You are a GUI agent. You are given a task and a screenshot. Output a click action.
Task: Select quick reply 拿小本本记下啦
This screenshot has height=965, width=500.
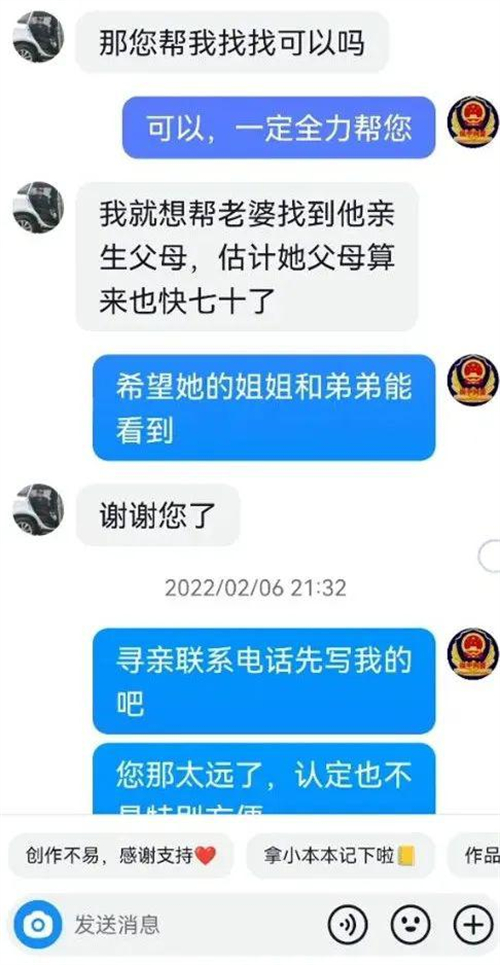click(341, 855)
